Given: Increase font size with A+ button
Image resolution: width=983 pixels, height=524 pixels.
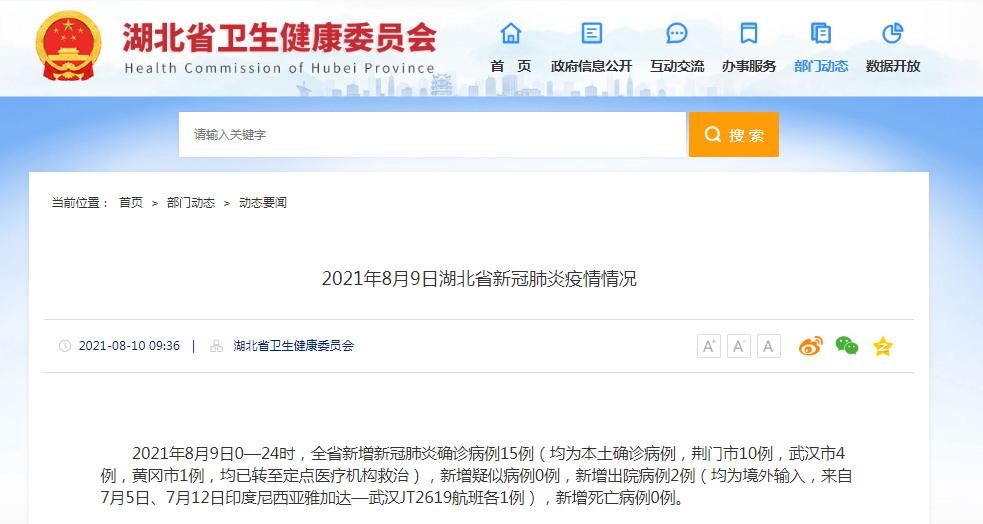Looking at the screenshot, I should 708,346.
